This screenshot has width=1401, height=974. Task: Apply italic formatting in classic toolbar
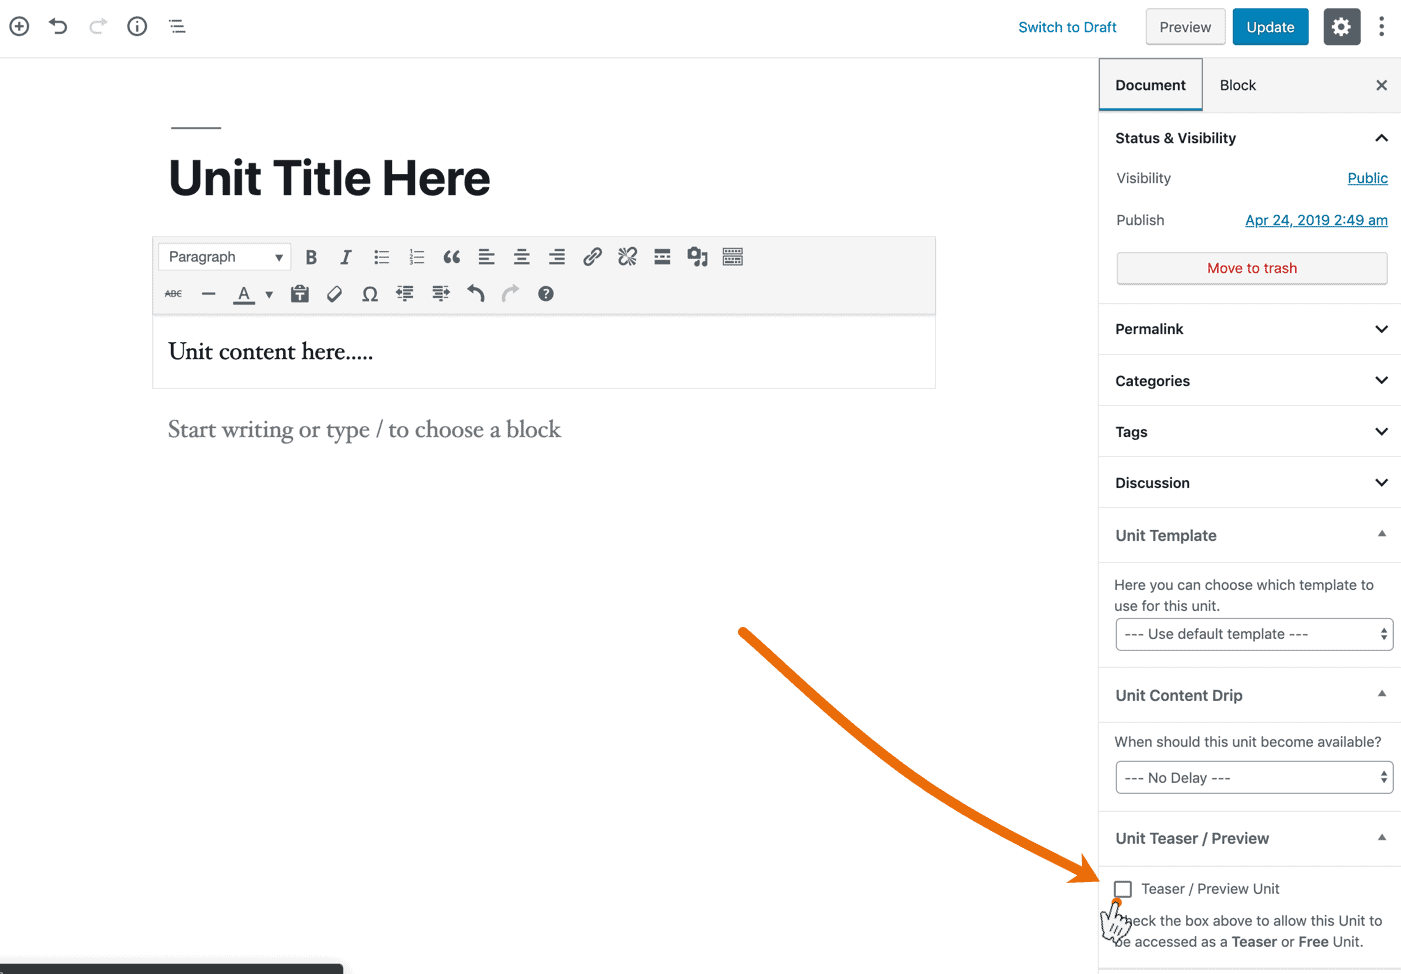point(346,257)
